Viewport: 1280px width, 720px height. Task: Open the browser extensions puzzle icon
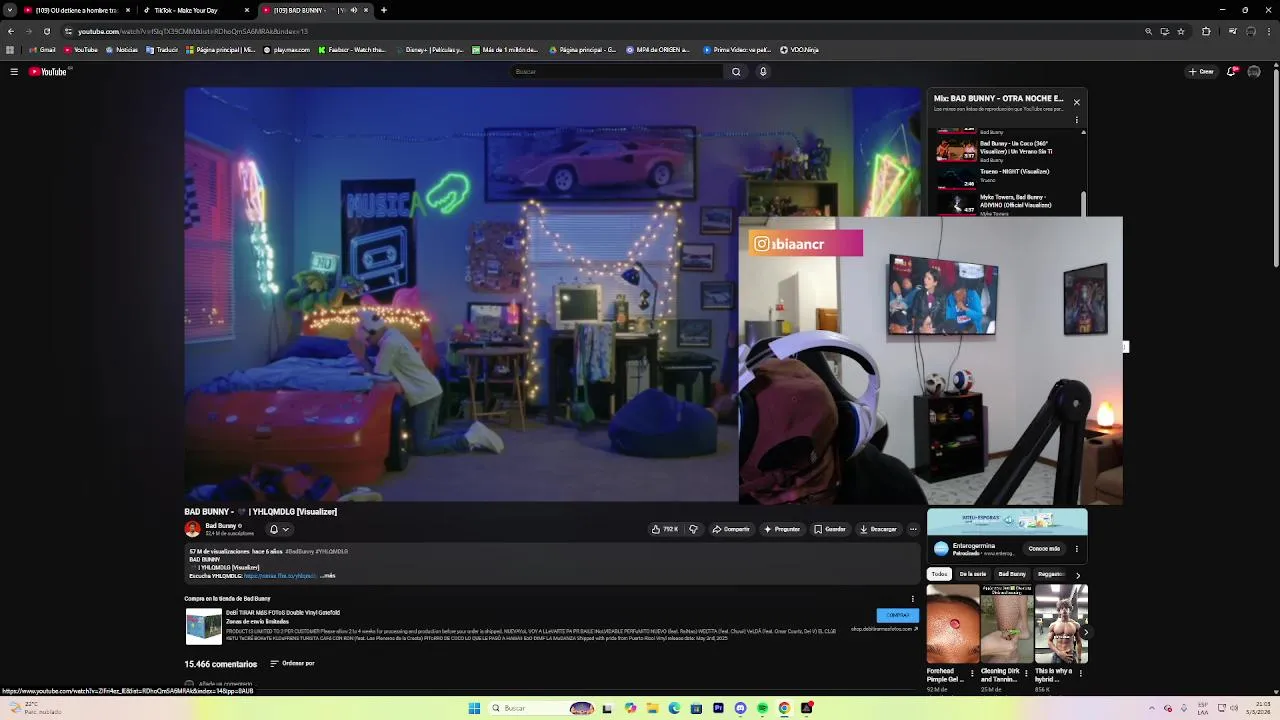[1206, 31]
